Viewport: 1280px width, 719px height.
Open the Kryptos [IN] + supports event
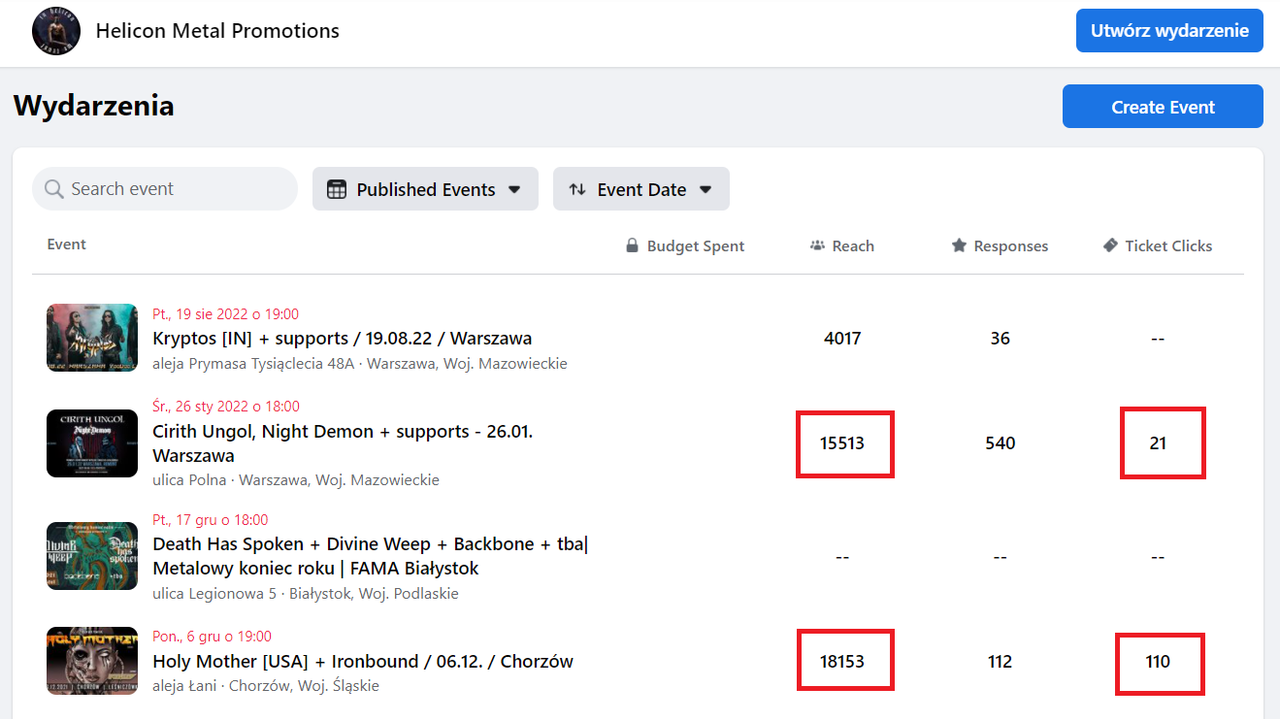[342, 338]
